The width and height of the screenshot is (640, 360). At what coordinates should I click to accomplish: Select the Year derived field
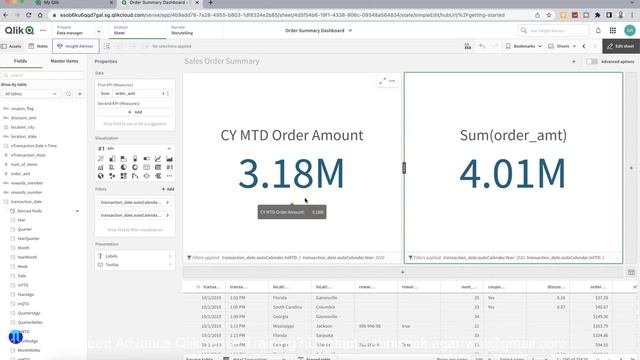21,220
